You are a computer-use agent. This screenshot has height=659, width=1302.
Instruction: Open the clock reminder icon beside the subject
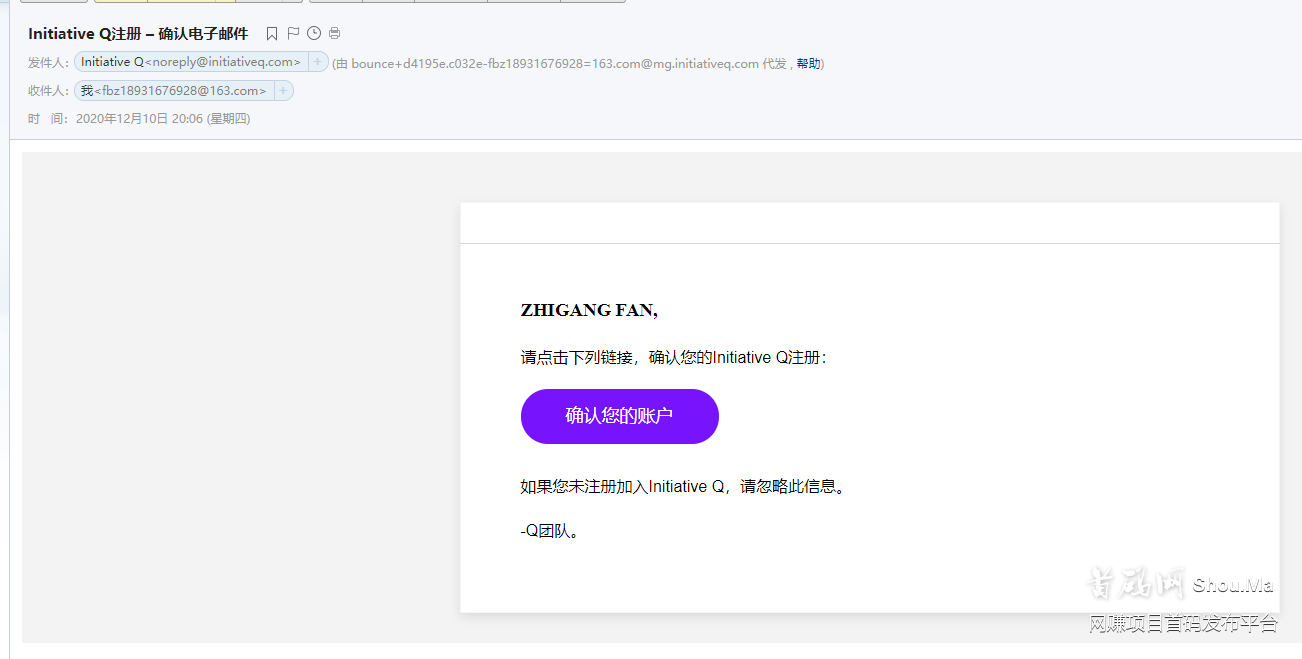314,33
